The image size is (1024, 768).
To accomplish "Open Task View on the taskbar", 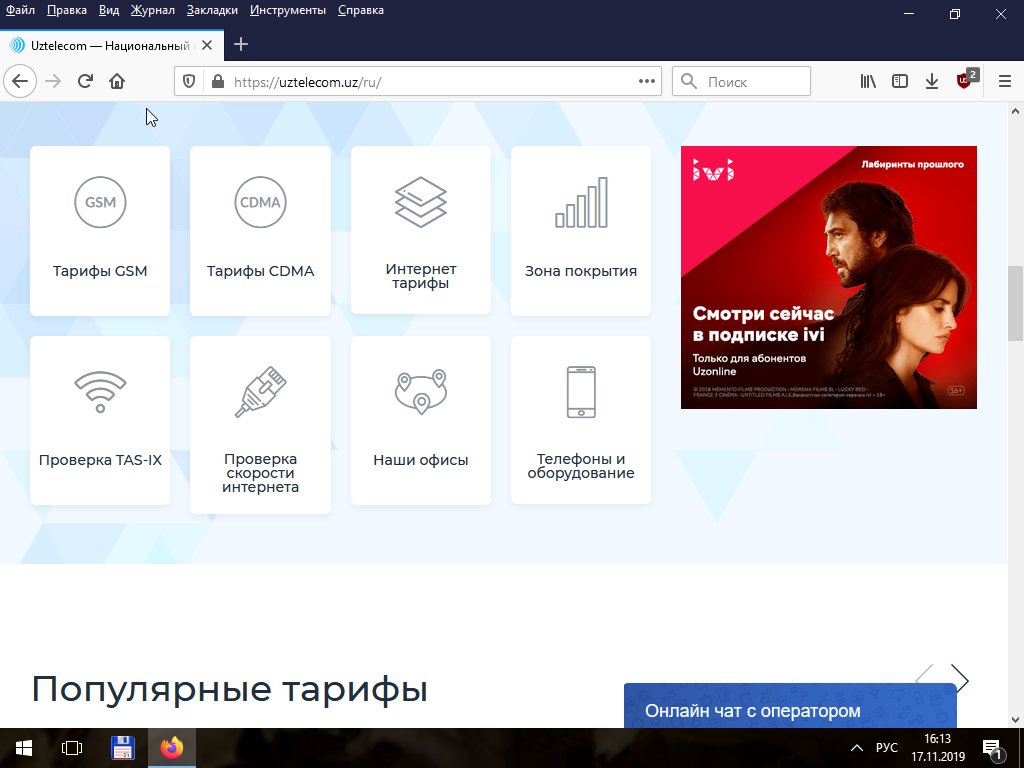I will (x=71, y=748).
